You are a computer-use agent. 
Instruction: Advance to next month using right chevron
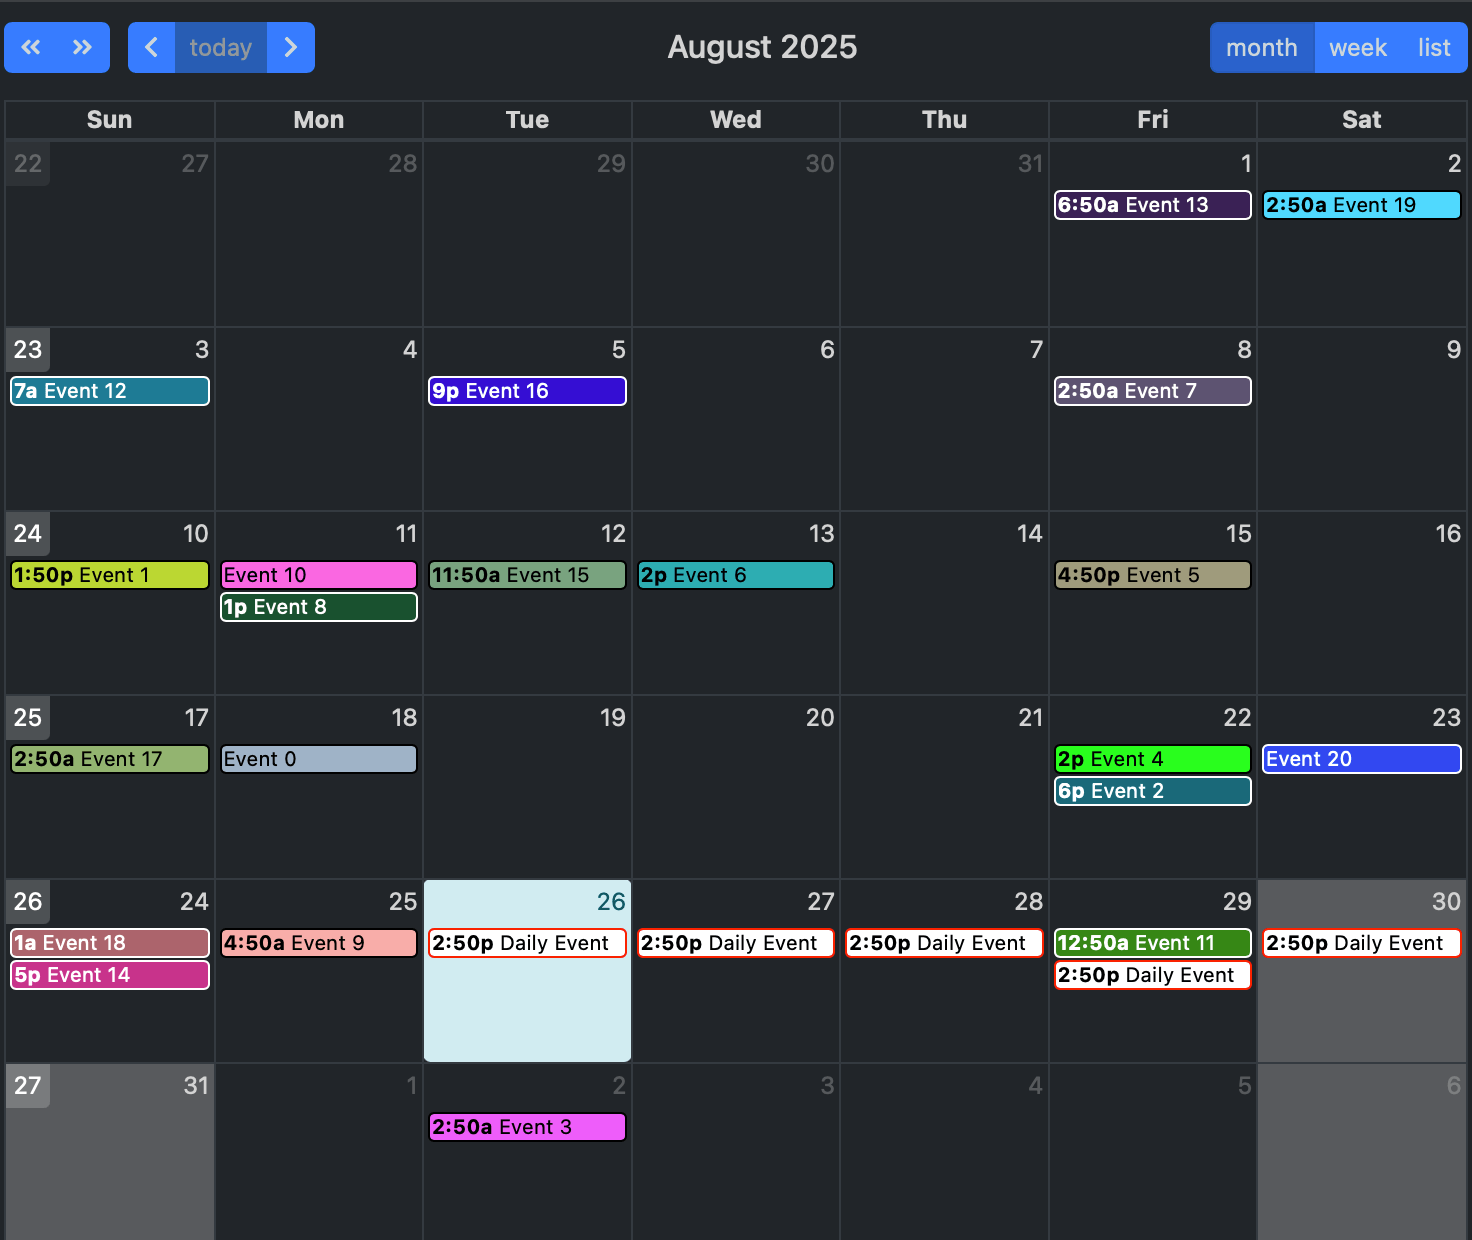pos(291,47)
